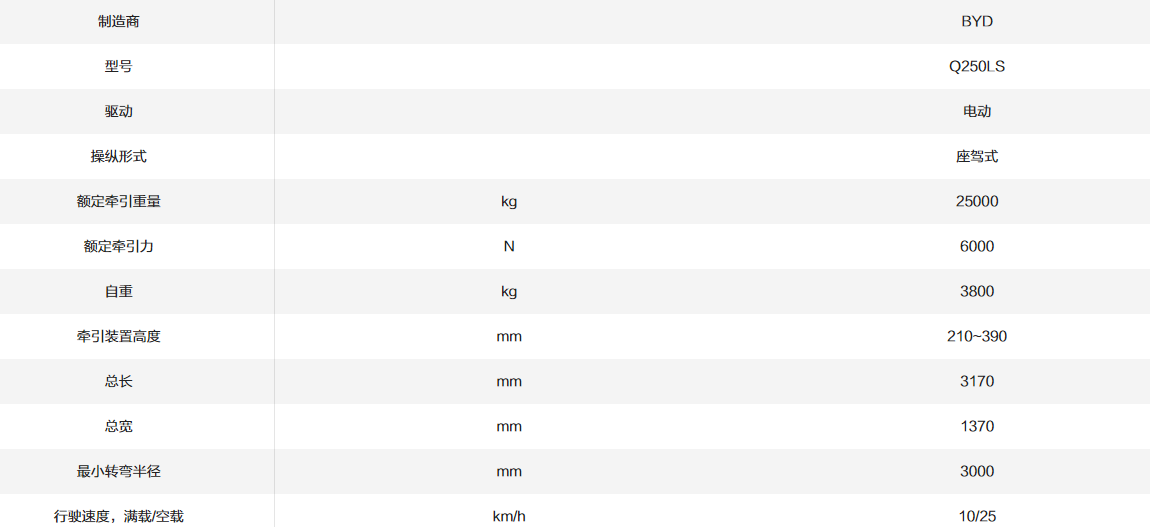Select the 3800 self-weight value
Image resolution: width=1150 pixels, height=527 pixels.
[x=976, y=291]
